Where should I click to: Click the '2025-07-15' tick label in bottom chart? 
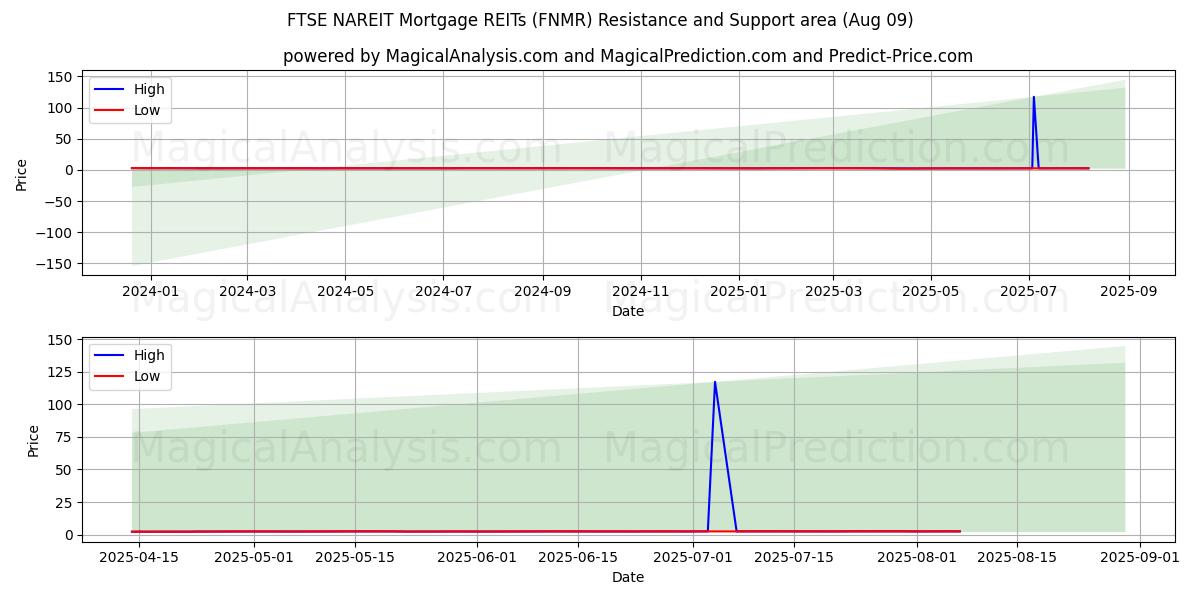(x=794, y=557)
